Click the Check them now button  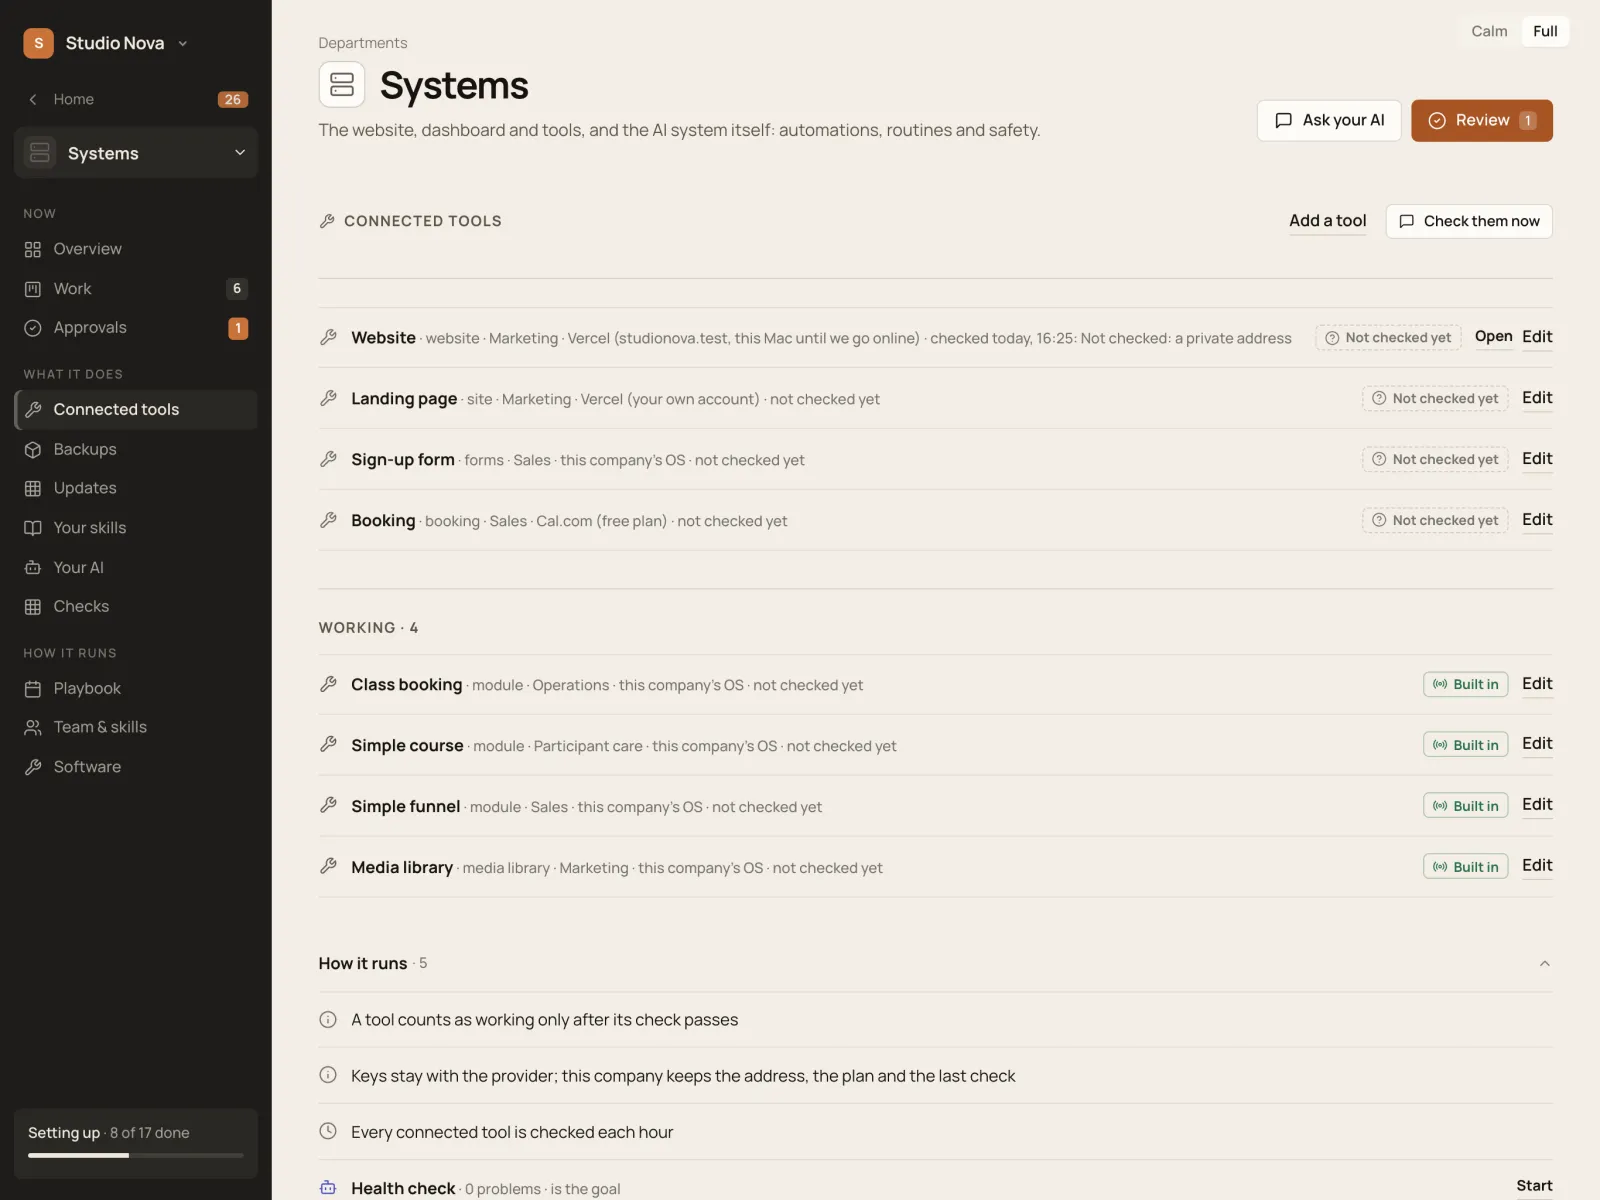point(1469,222)
